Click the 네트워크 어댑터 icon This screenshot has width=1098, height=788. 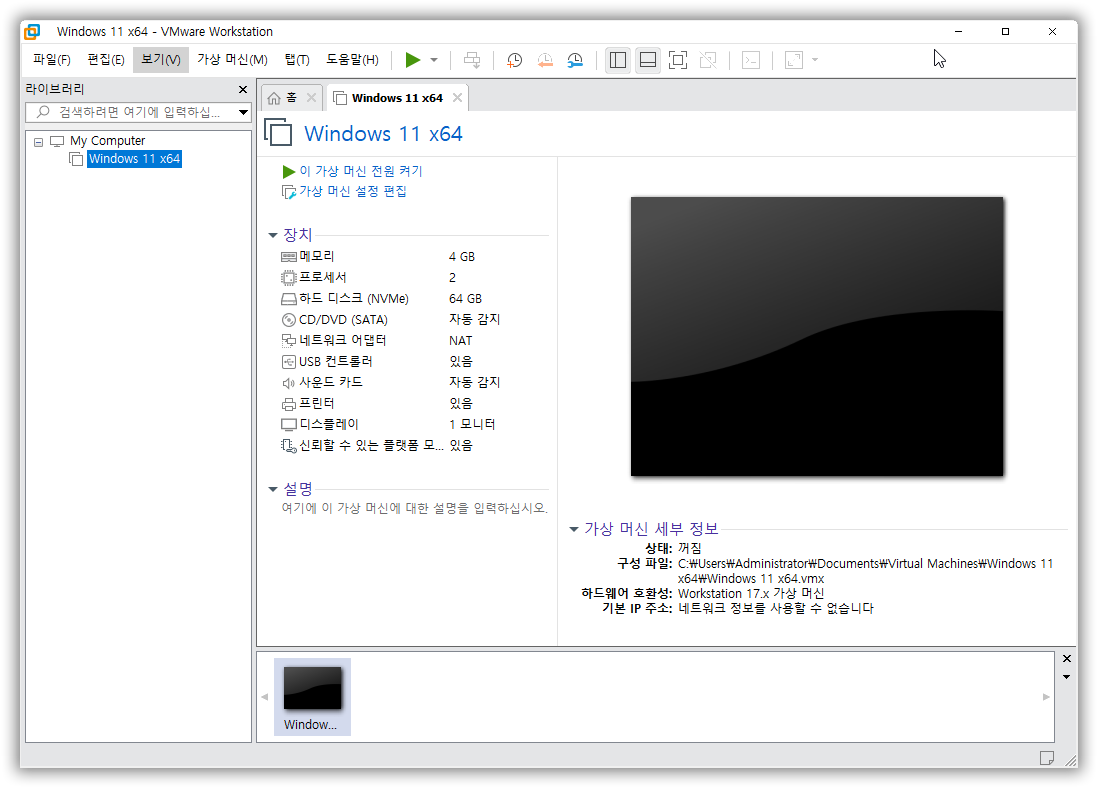tap(289, 341)
